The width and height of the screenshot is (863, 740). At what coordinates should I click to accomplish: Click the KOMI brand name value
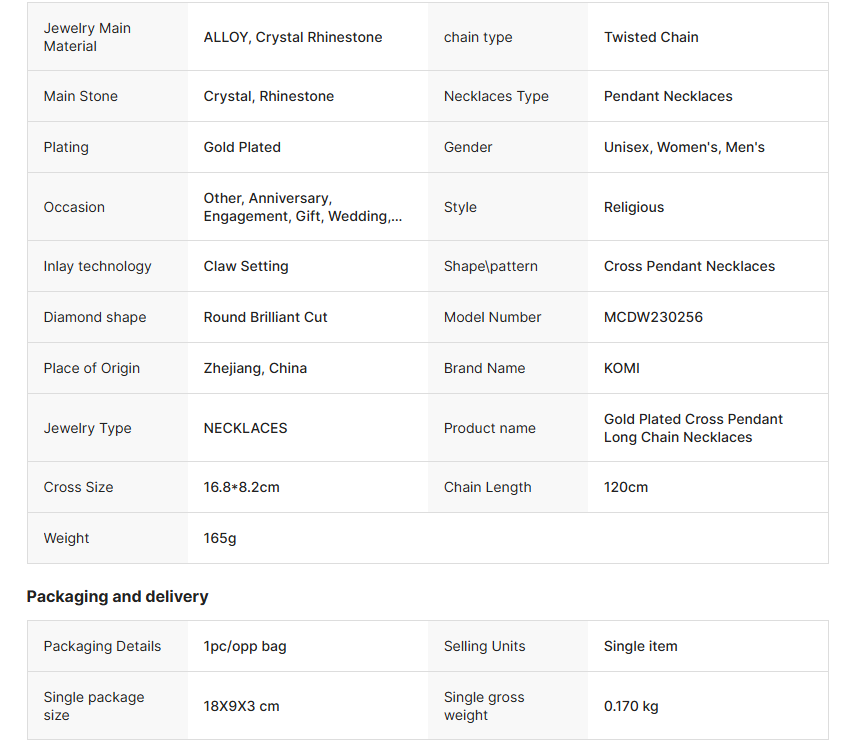[621, 368]
